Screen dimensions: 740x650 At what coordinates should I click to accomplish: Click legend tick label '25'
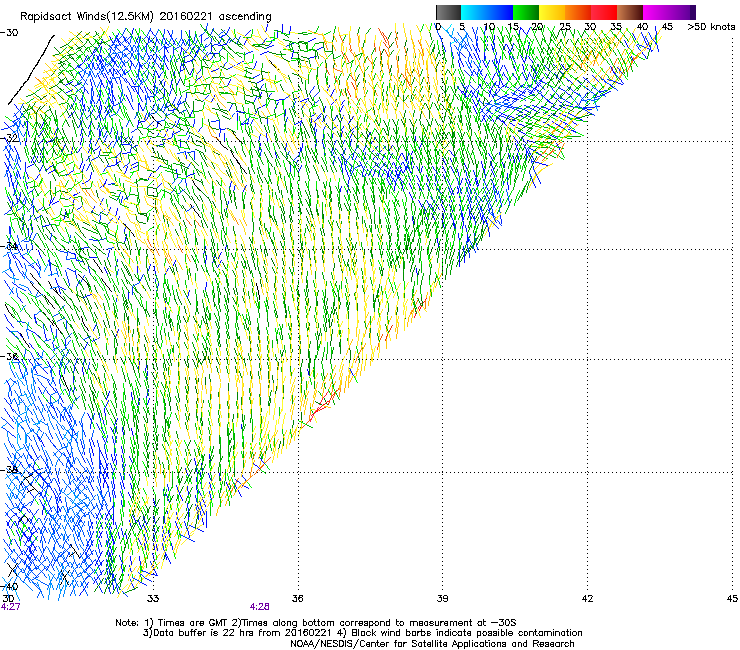click(565, 27)
